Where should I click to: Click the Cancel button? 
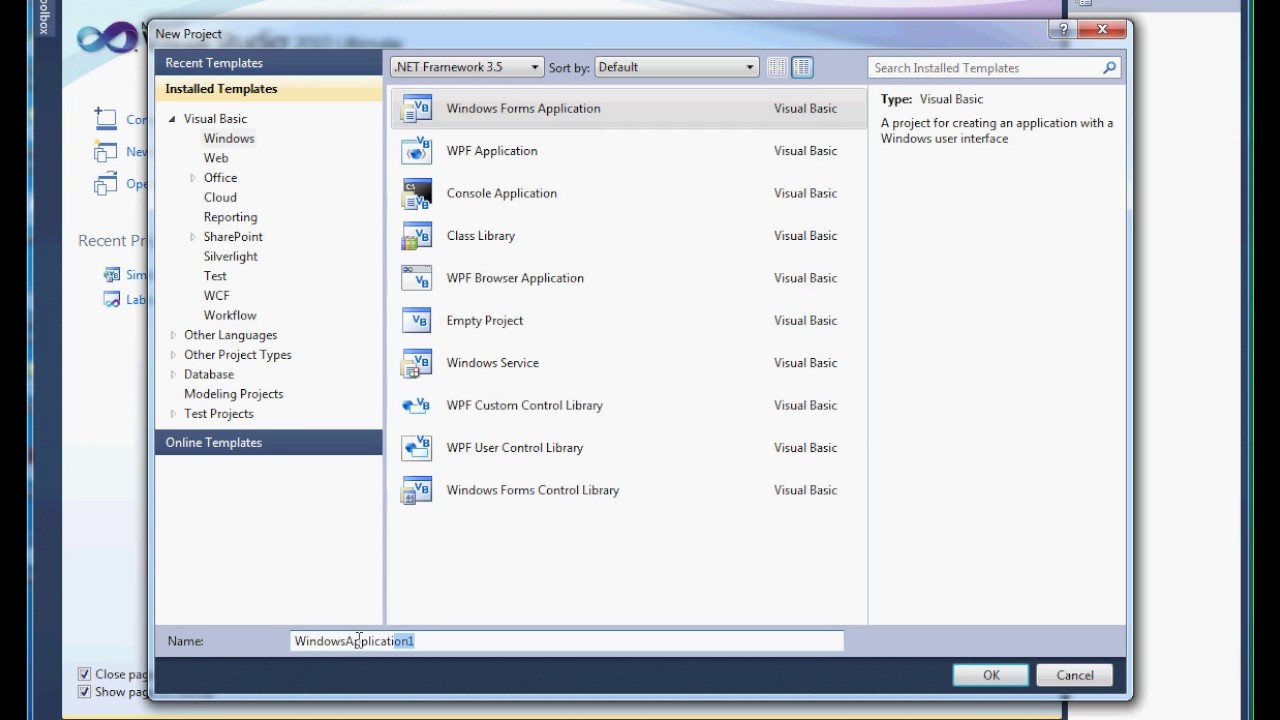pos(1075,675)
